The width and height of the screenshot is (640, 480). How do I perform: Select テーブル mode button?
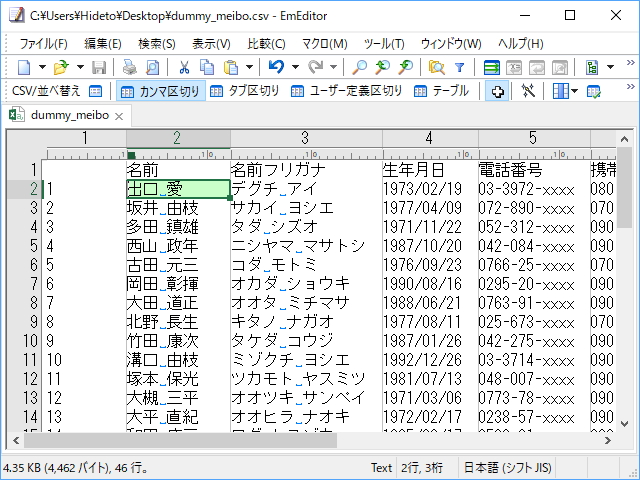pos(441,91)
